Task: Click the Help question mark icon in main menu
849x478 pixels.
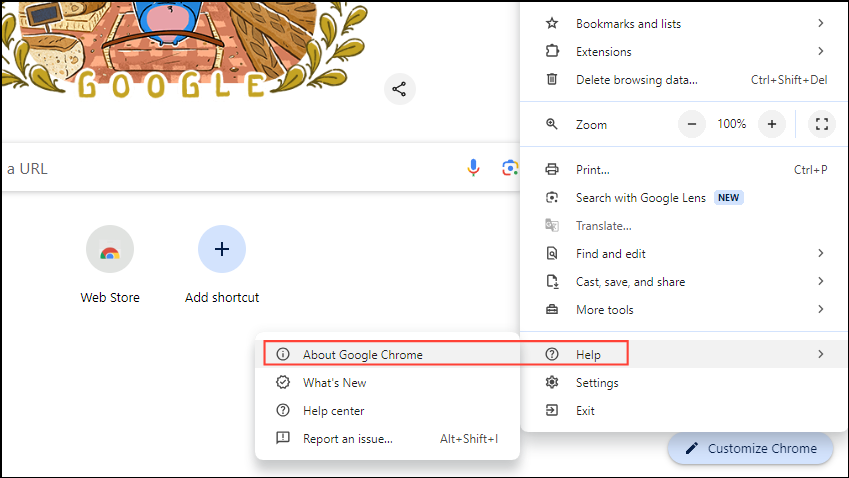Action: click(x=552, y=355)
